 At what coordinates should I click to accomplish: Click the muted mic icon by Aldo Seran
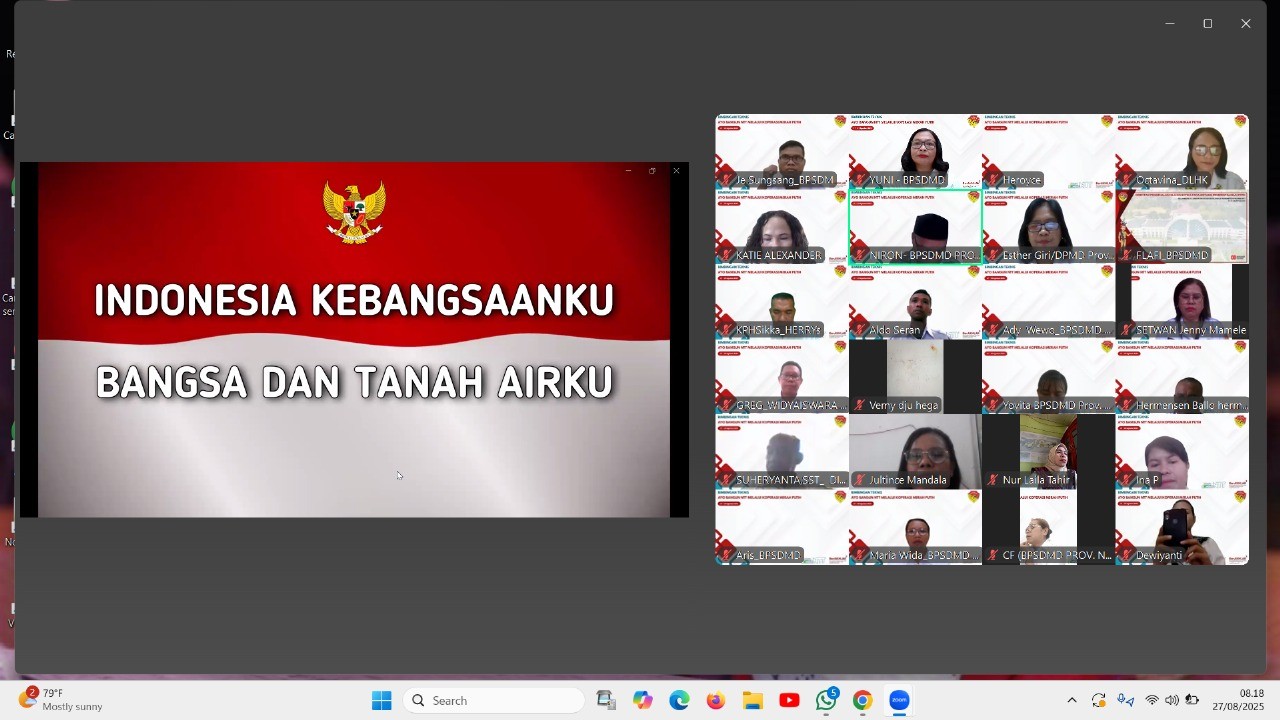tap(860, 330)
